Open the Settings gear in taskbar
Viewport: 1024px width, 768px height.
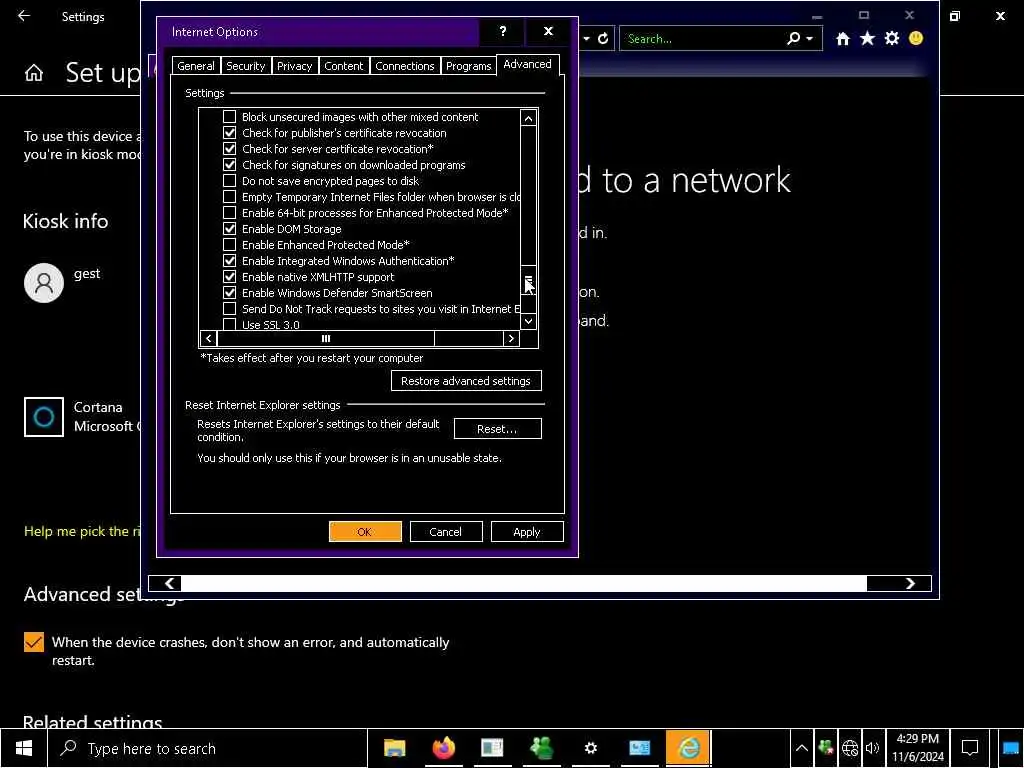click(x=590, y=748)
